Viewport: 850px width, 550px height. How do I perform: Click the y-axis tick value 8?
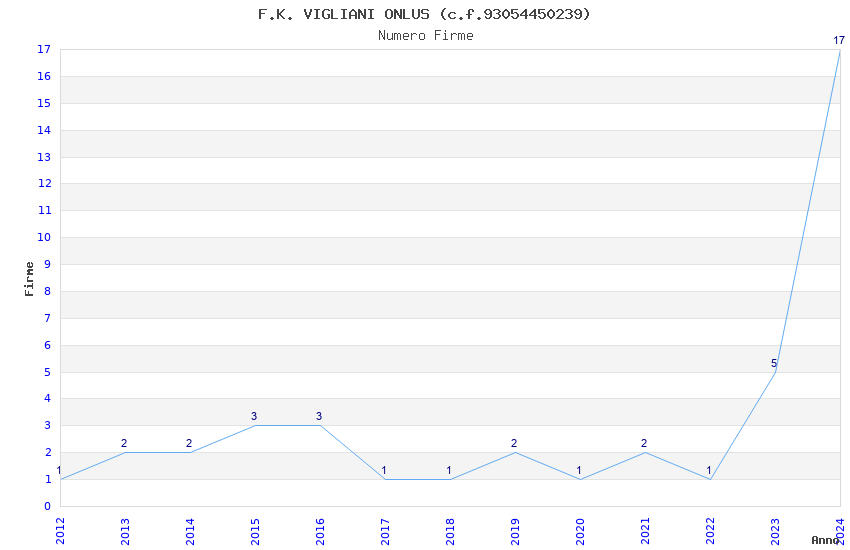coord(48,291)
